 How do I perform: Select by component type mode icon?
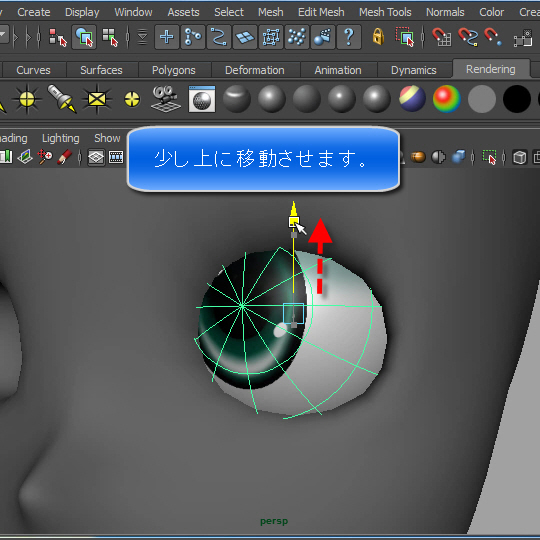pyautogui.click(x=110, y=37)
